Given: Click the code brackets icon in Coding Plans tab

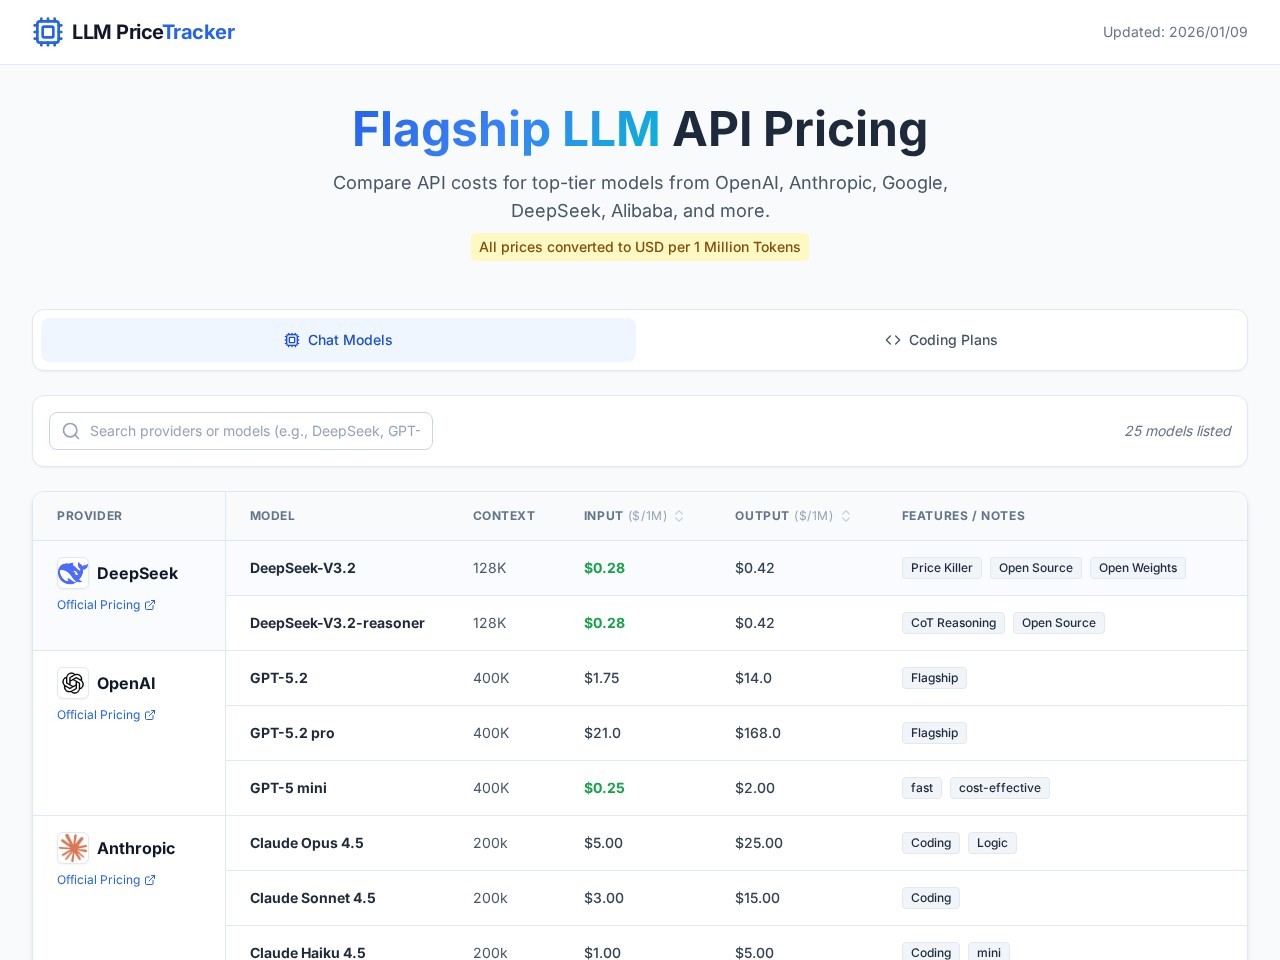Looking at the screenshot, I should point(893,340).
